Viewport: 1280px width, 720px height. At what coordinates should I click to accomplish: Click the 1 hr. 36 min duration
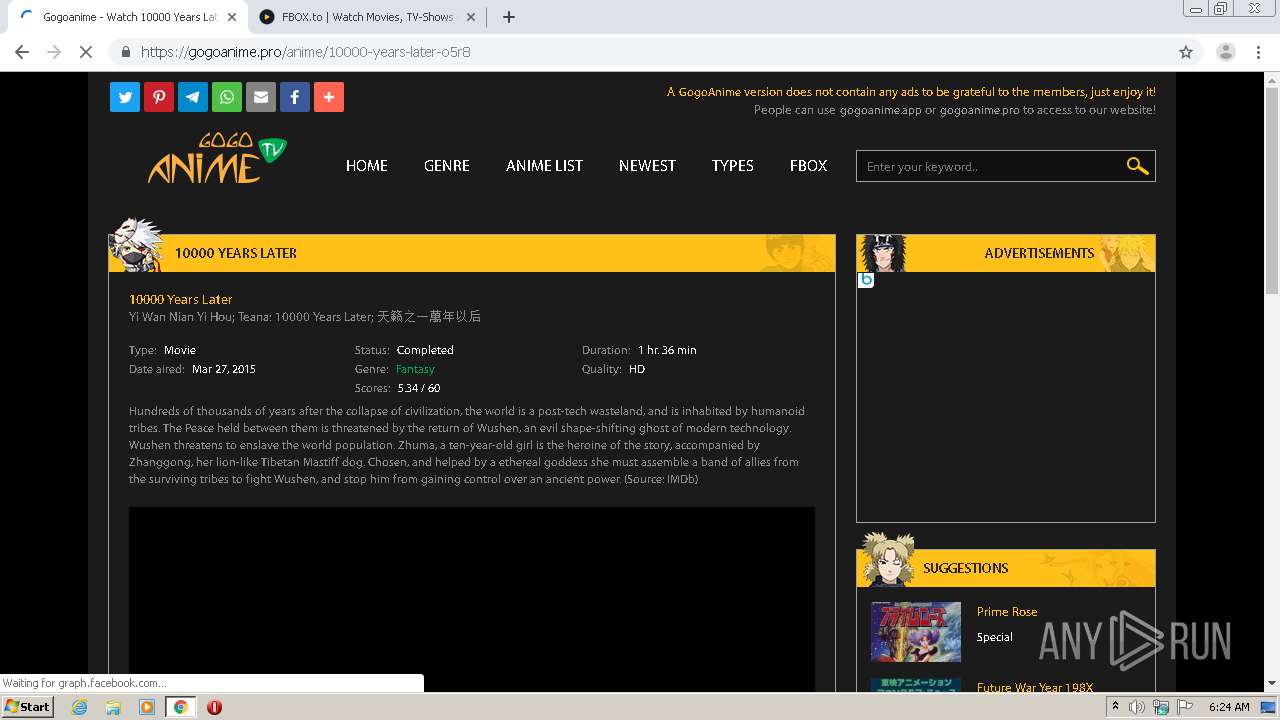pyautogui.click(x=667, y=350)
